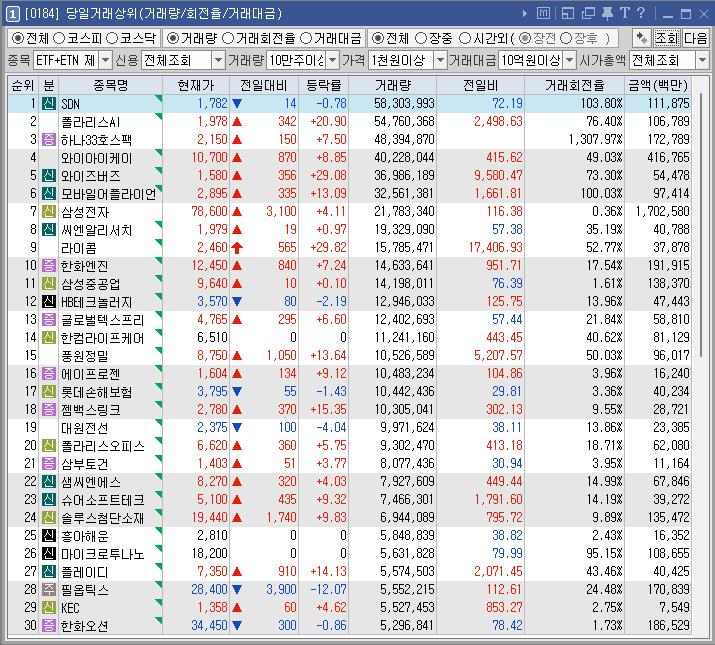The width and height of the screenshot is (715, 645).
Task: Click the 증 badge next to 젬백스링크
Action: [x=49, y=410]
